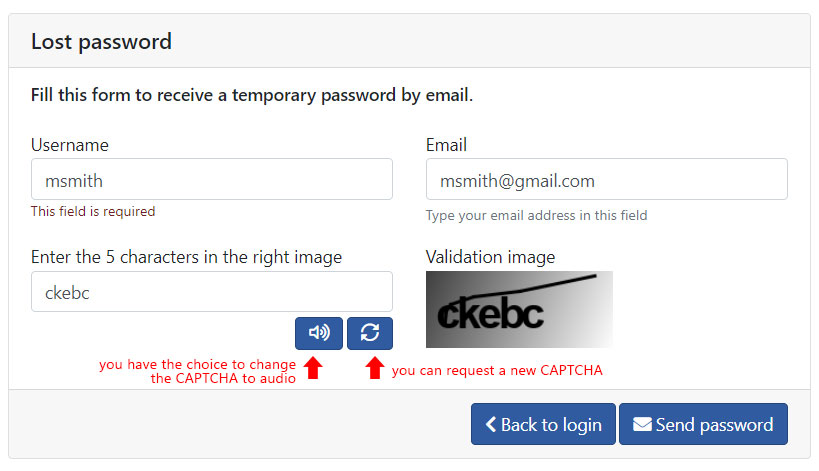Viewport: 819px width, 471px height.
Task: Focus the Email field with msmith@gmail.com
Action: point(606,179)
